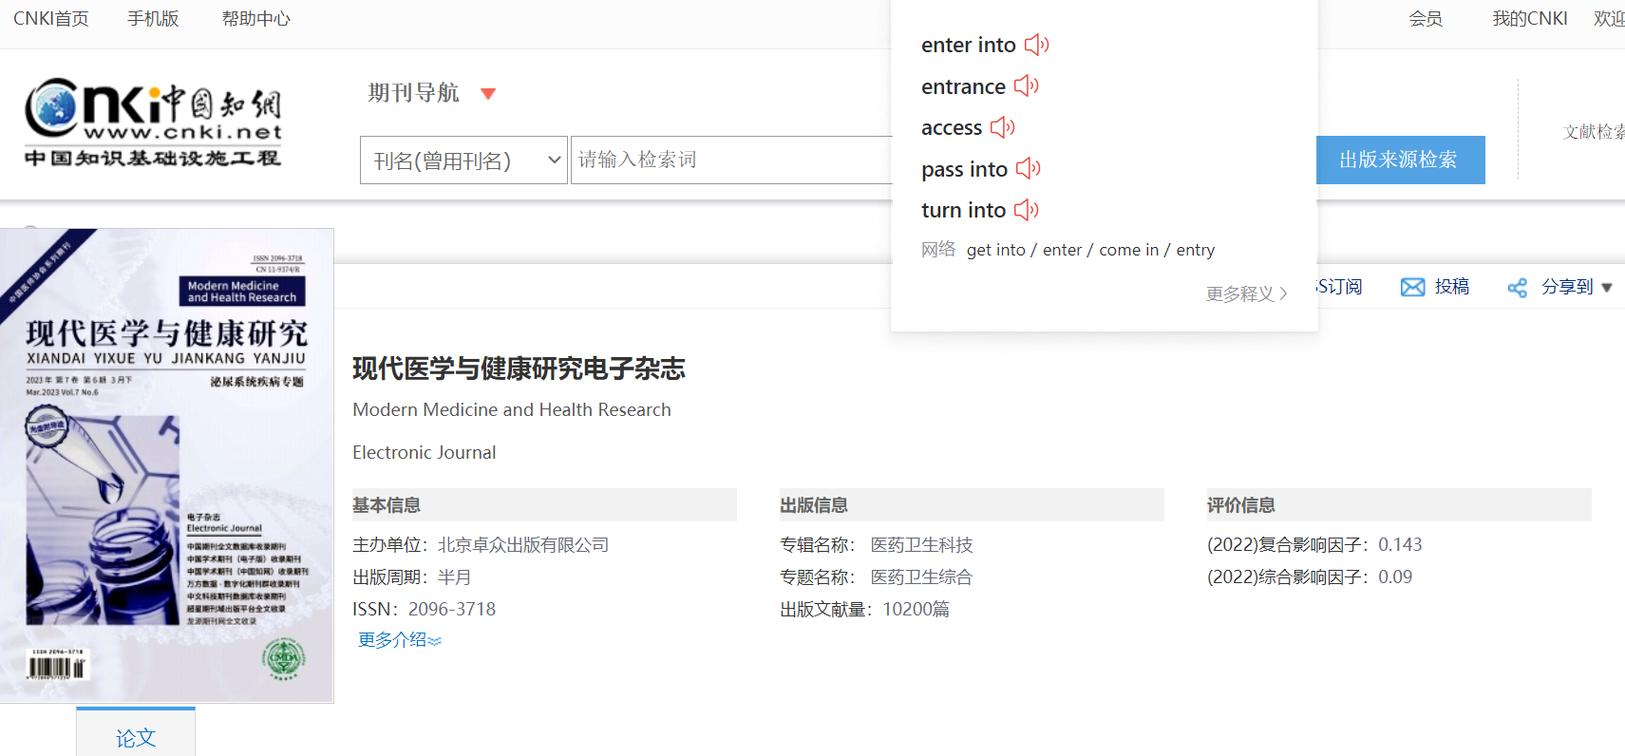Open 更多释义 in the dictionary popup
The image size is (1625, 756).
coord(1246,293)
